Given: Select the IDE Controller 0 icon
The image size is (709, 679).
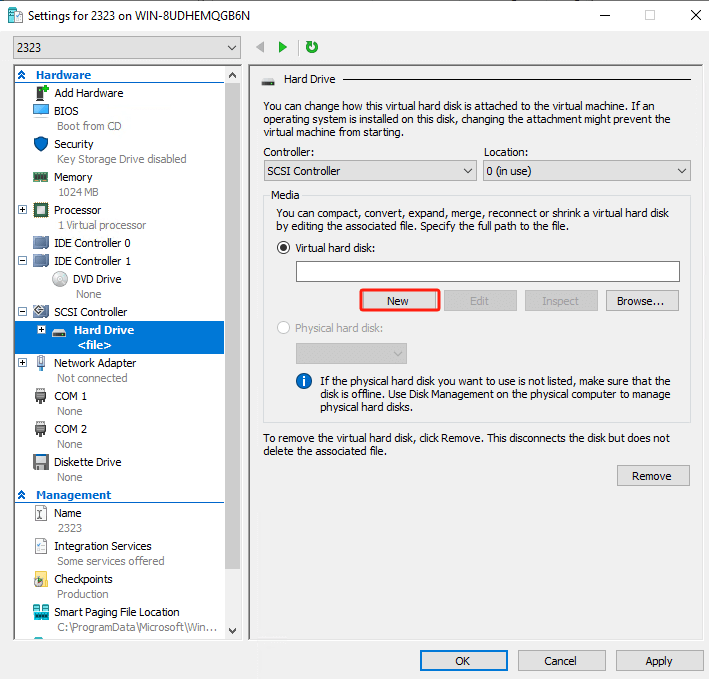Looking at the screenshot, I should click(x=41, y=243).
